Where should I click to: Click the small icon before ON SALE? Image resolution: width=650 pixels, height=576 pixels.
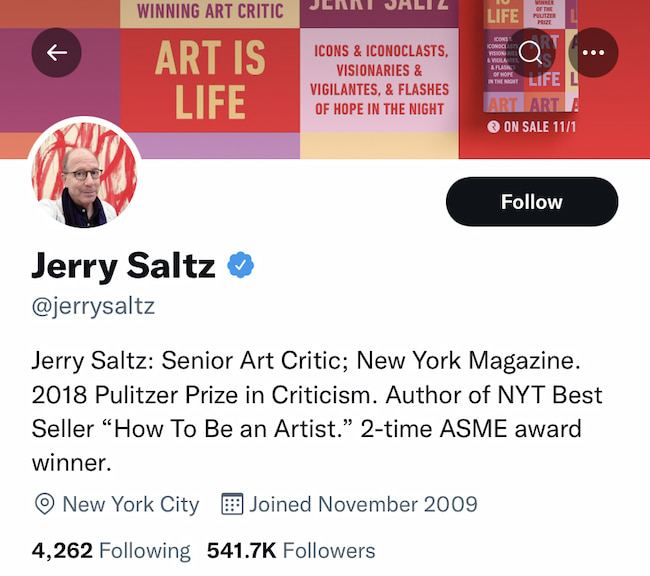click(x=492, y=127)
